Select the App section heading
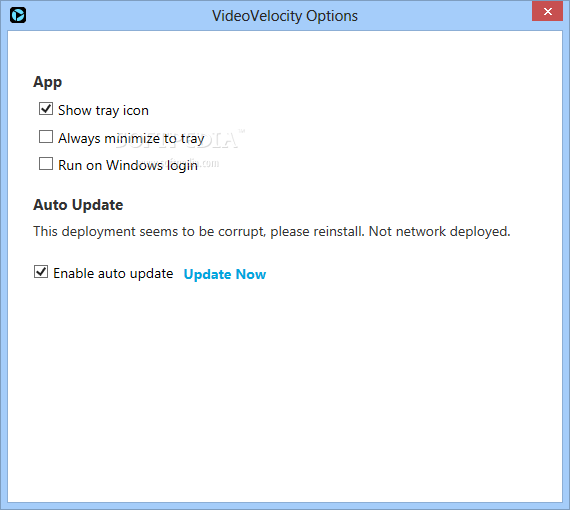This screenshot has height=510, width=570. [48, 82]
